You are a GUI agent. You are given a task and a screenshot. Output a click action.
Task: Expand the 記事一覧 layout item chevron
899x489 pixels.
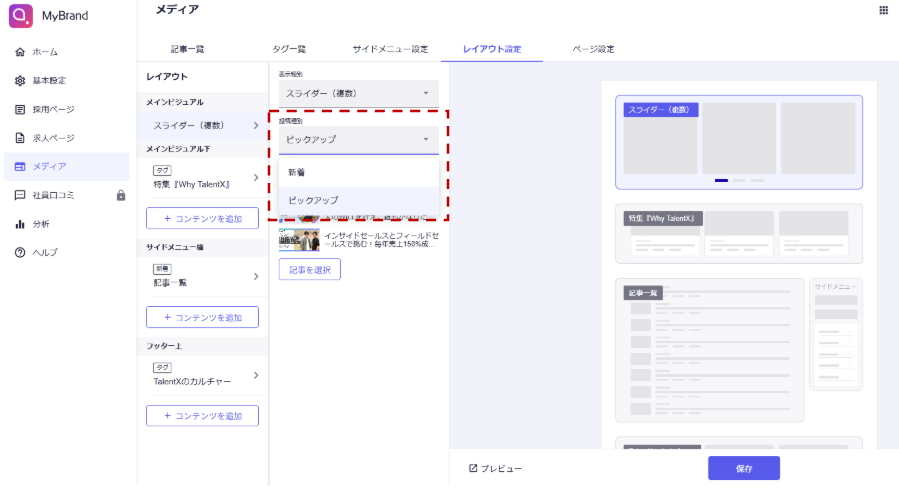[256, 276]
